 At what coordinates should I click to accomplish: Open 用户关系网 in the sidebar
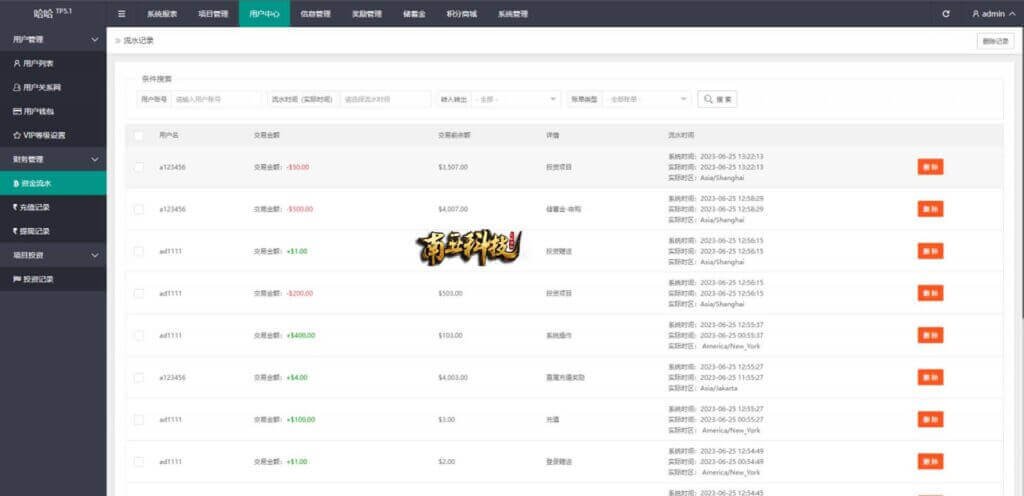pos(45,87)
